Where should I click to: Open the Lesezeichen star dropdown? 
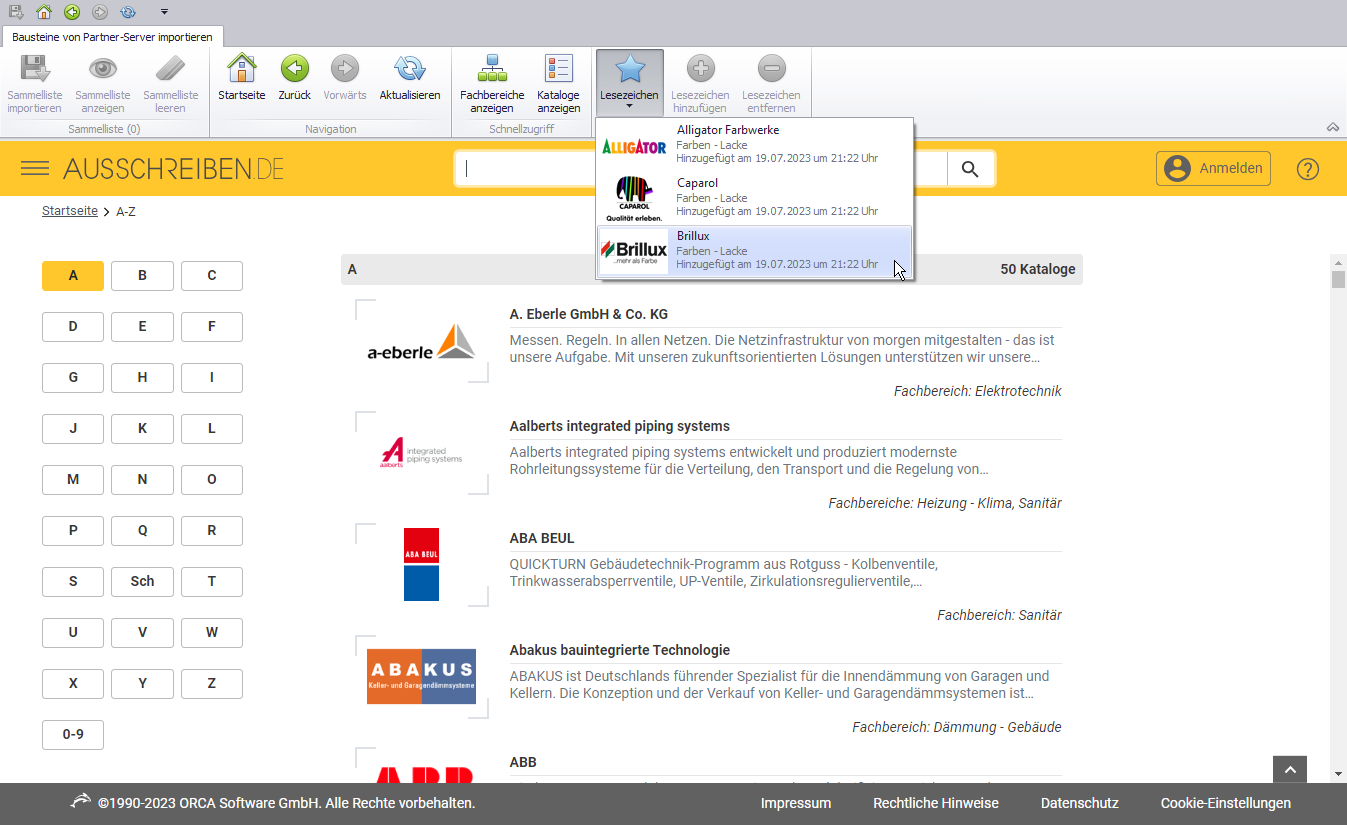click(x=630, y=82)
